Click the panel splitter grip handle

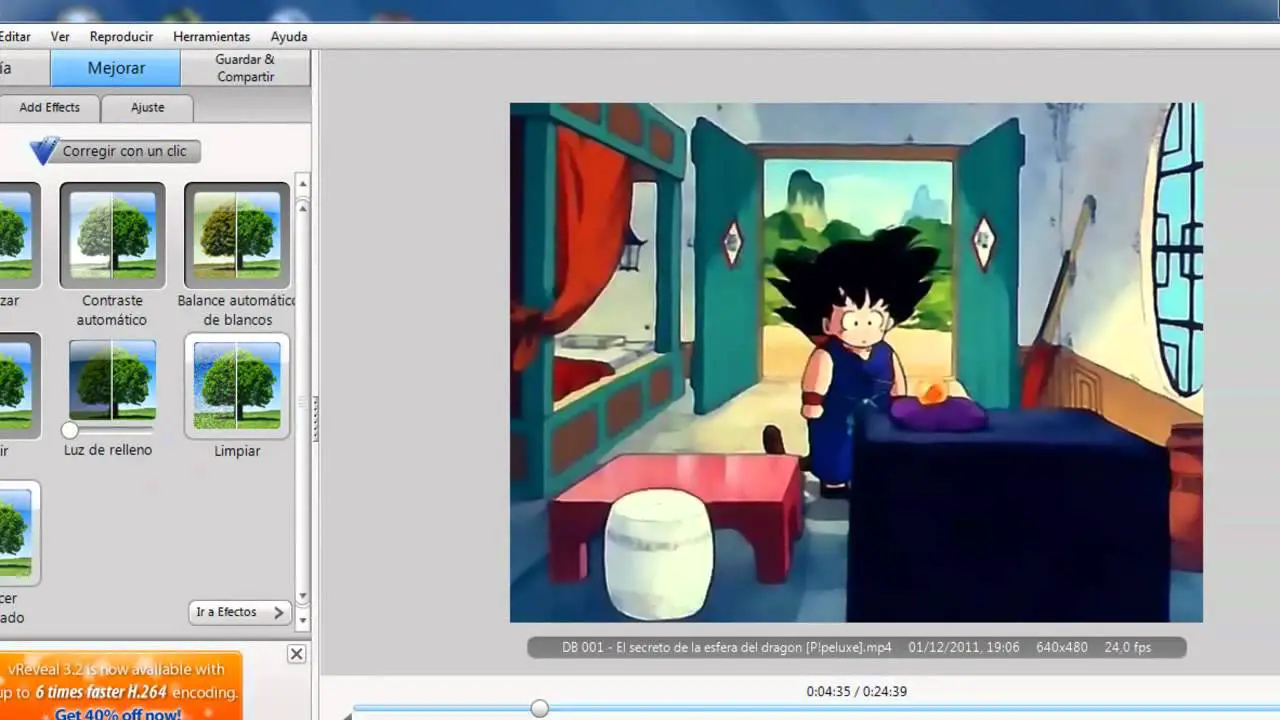[315, 420]
